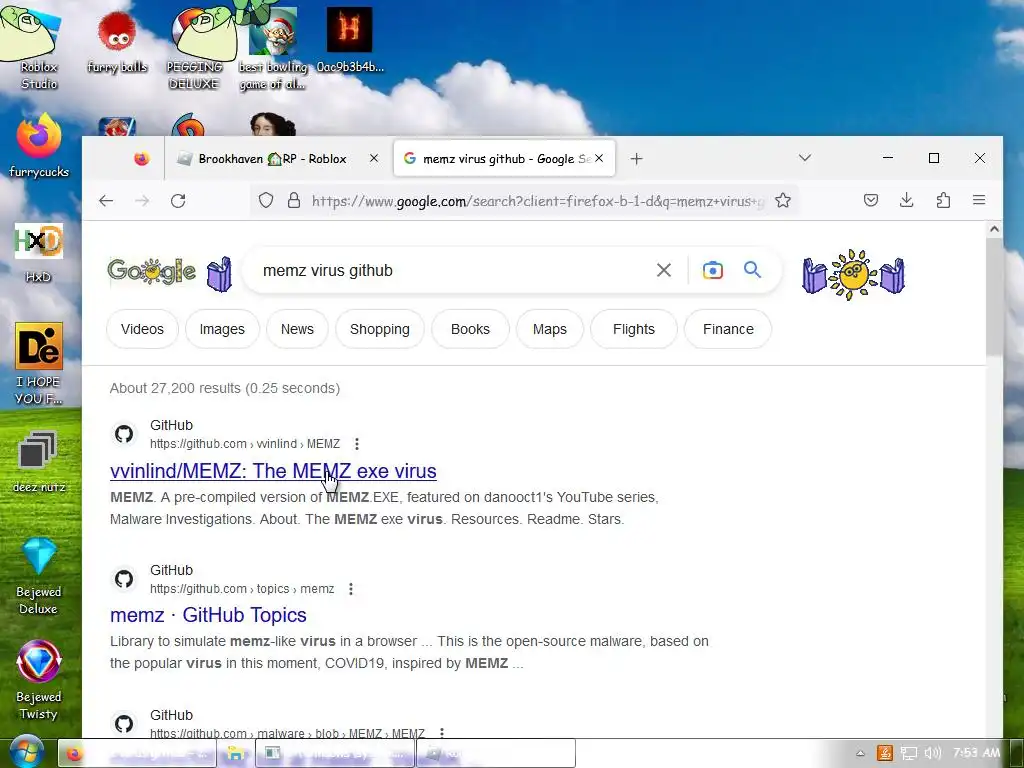Bookmark this page with the star
The width and height of the screenshot is (1024, 768).
(783, 200)
